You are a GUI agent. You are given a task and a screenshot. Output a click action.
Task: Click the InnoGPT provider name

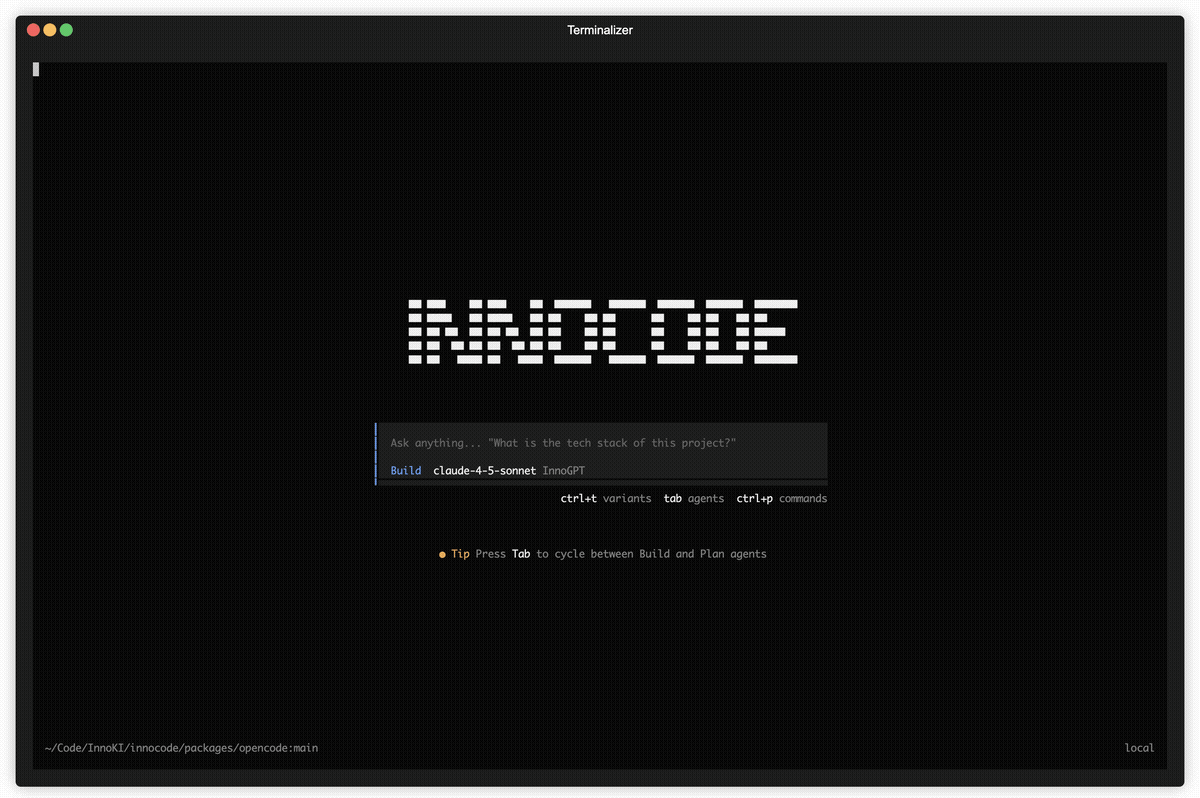coord(564,470)
